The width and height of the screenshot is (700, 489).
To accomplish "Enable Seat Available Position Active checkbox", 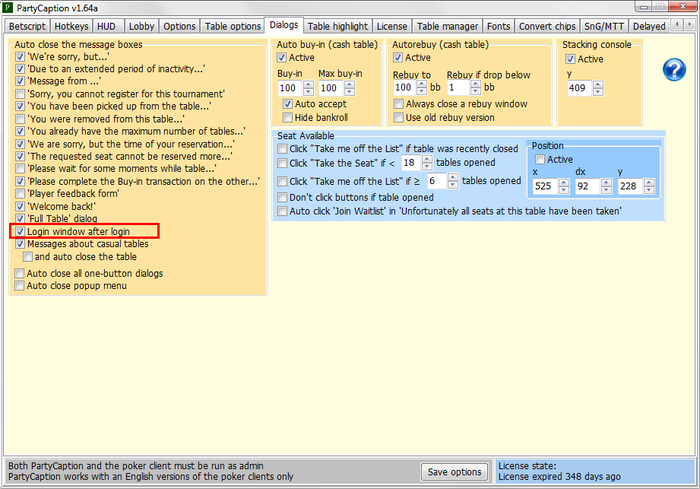I will (x=540, y=159).
